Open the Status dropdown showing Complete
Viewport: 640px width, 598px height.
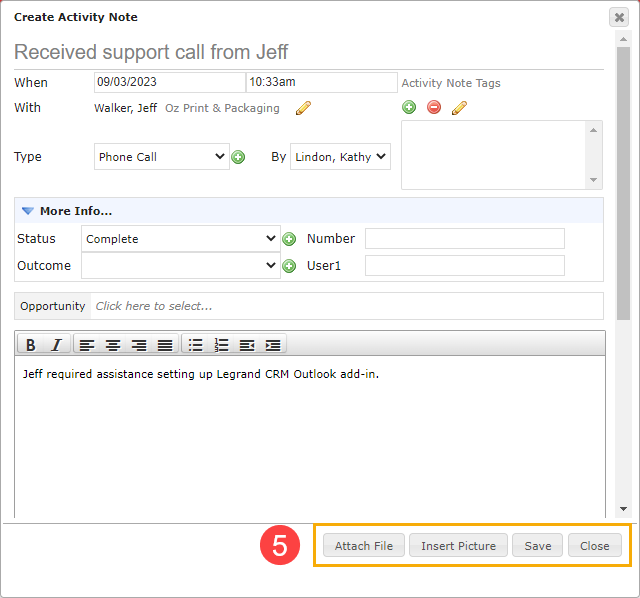[181, 238]
